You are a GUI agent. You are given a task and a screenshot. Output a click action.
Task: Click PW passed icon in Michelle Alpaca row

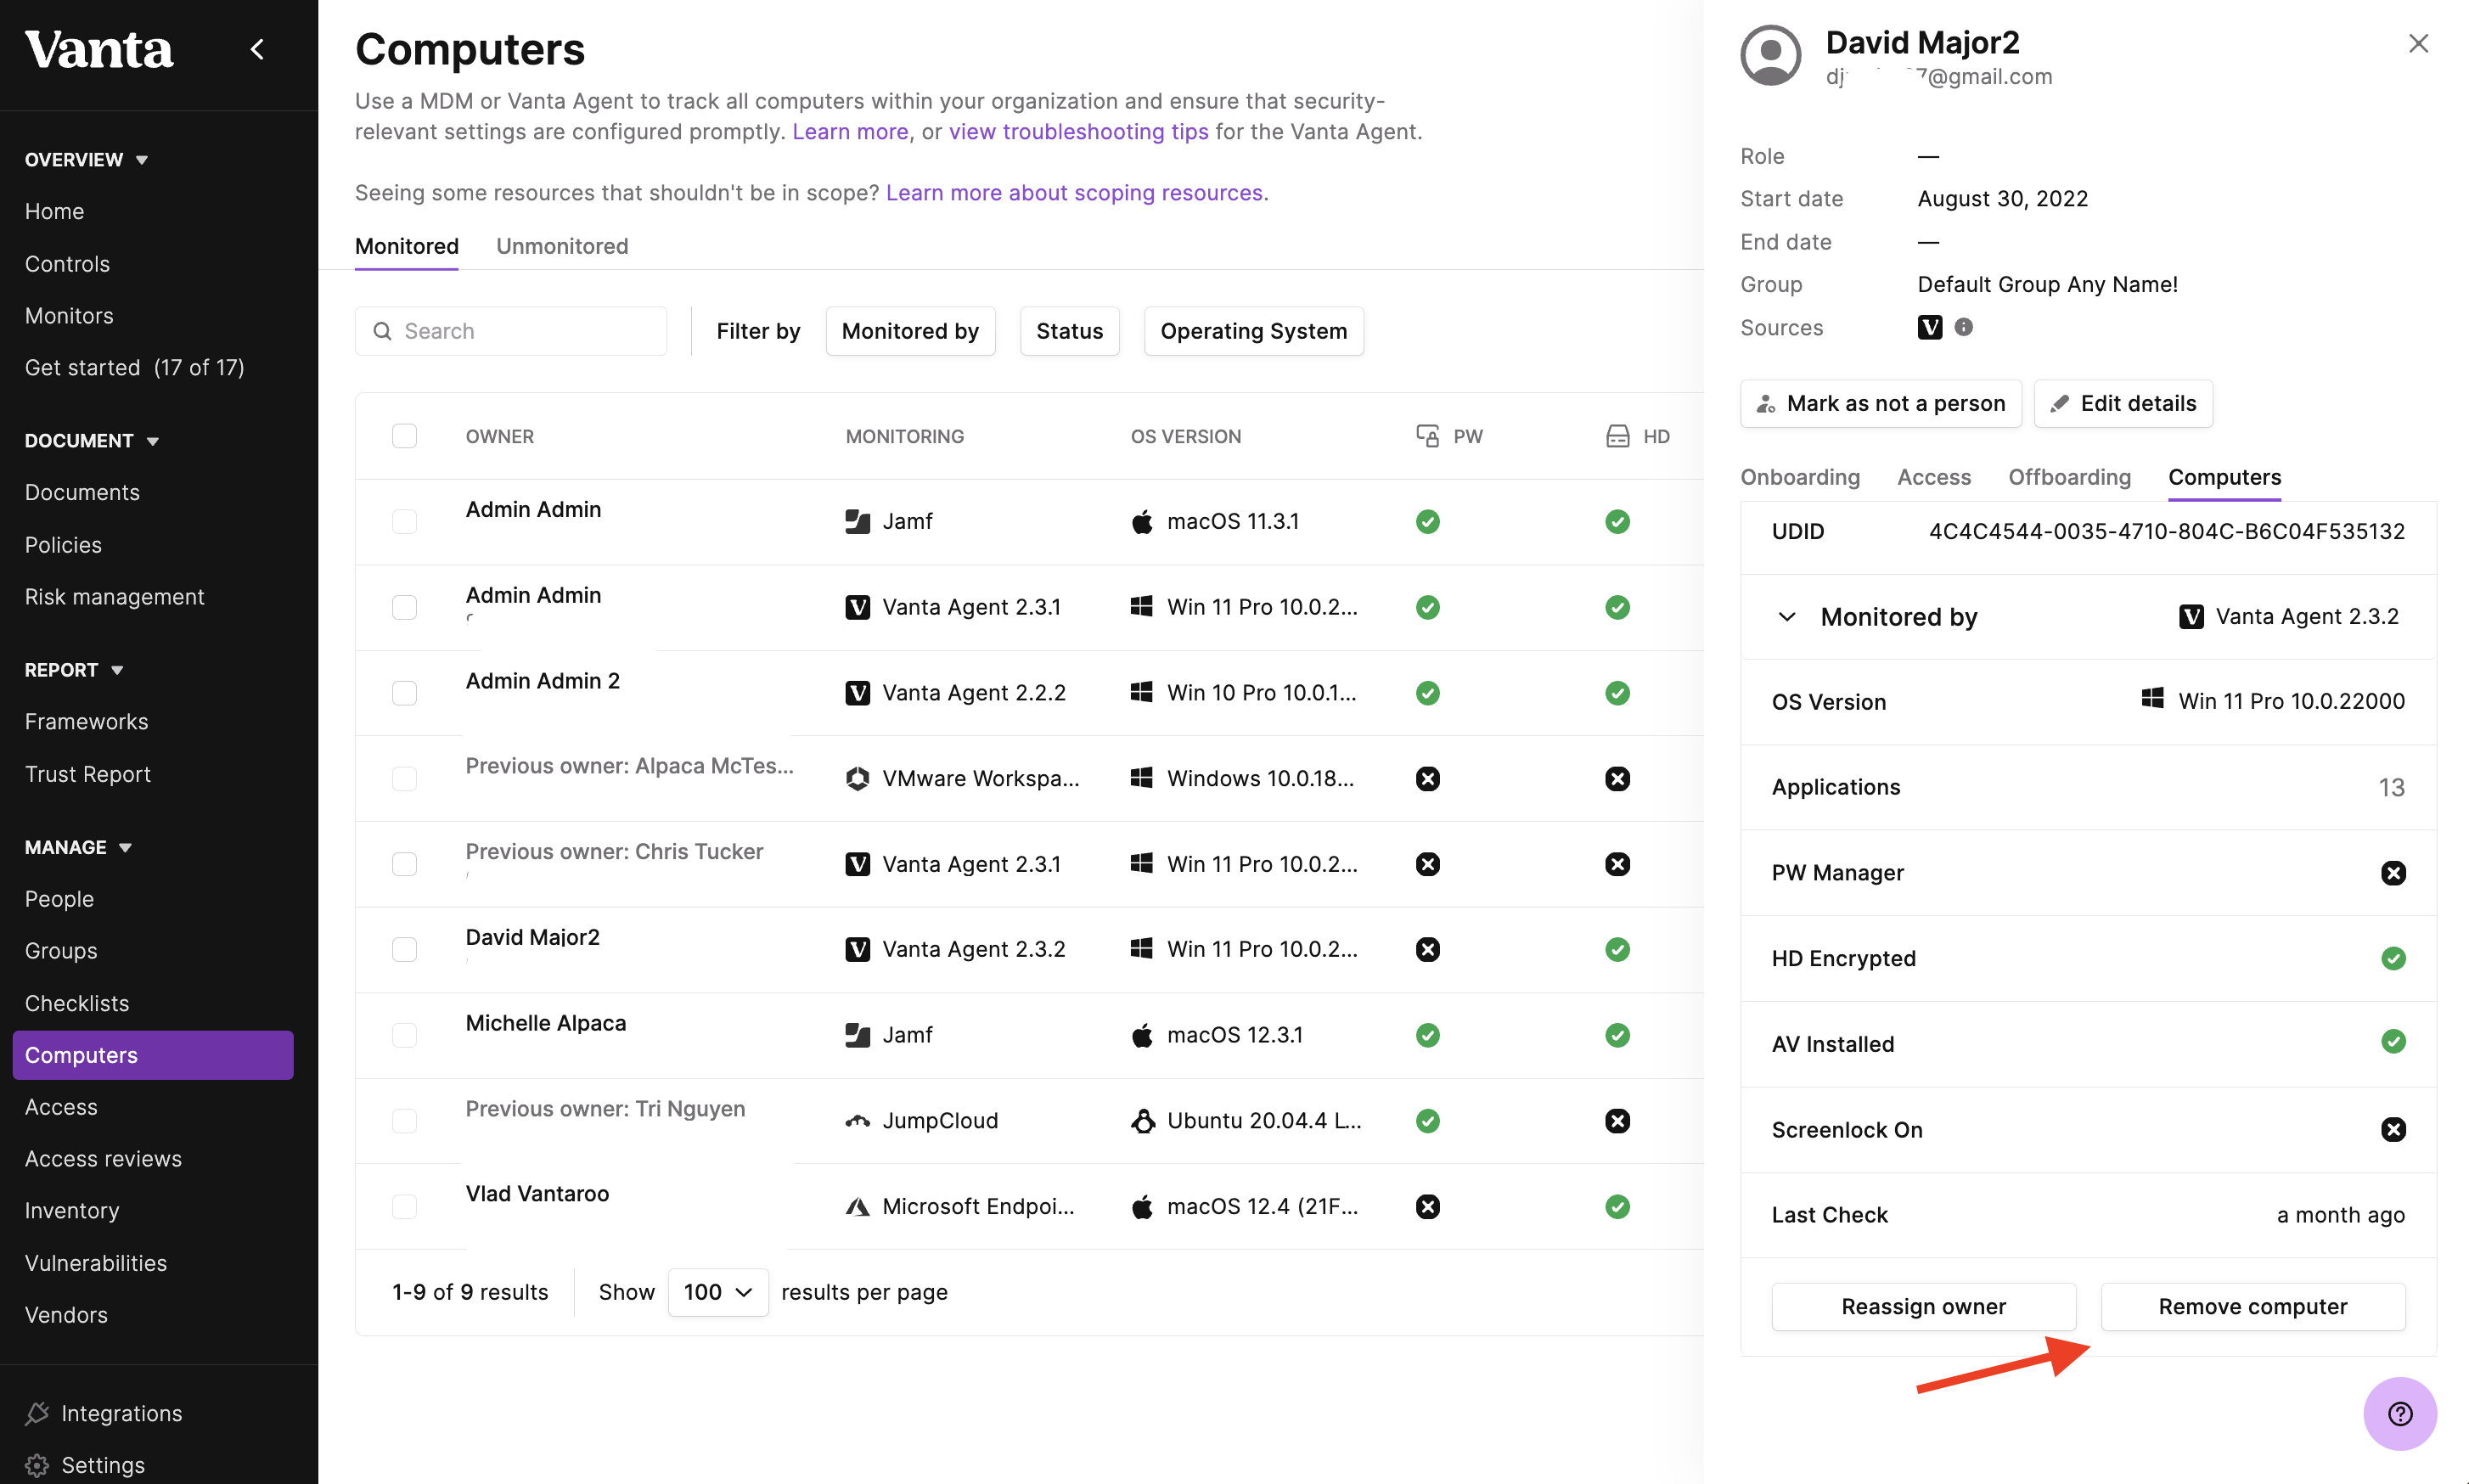[1428, 1035]
